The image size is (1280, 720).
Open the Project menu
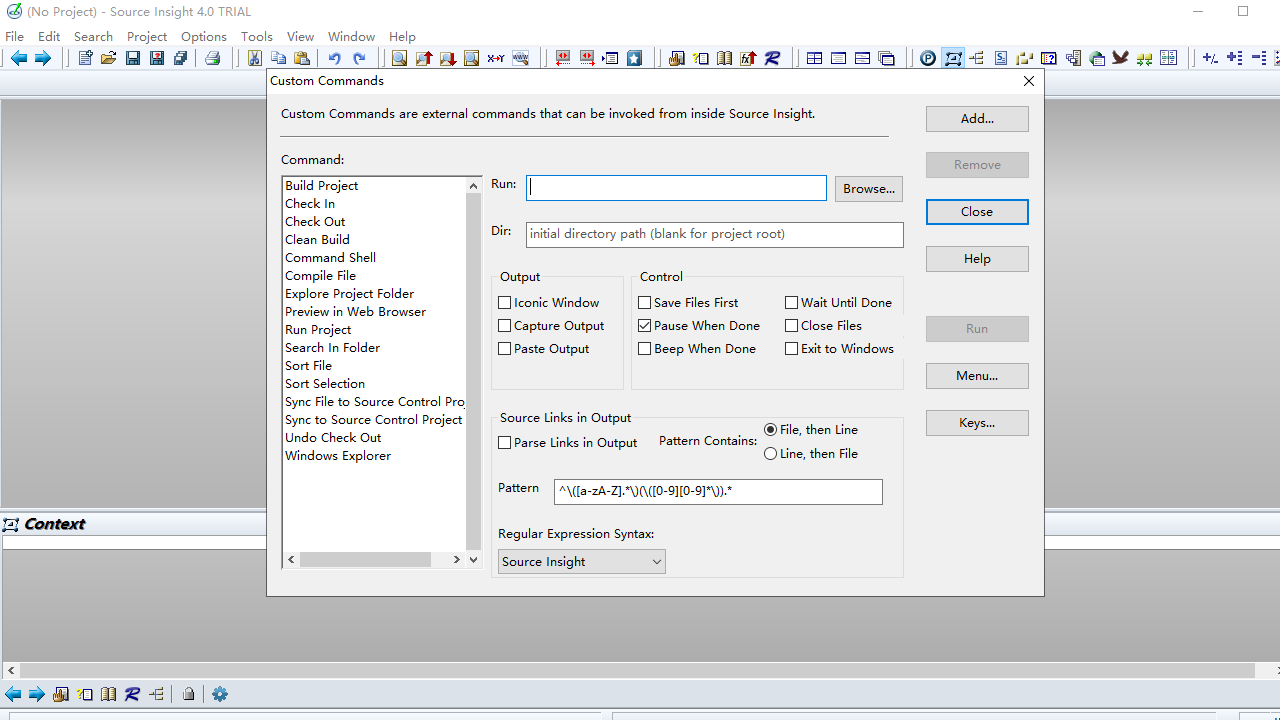pos(147,36)
